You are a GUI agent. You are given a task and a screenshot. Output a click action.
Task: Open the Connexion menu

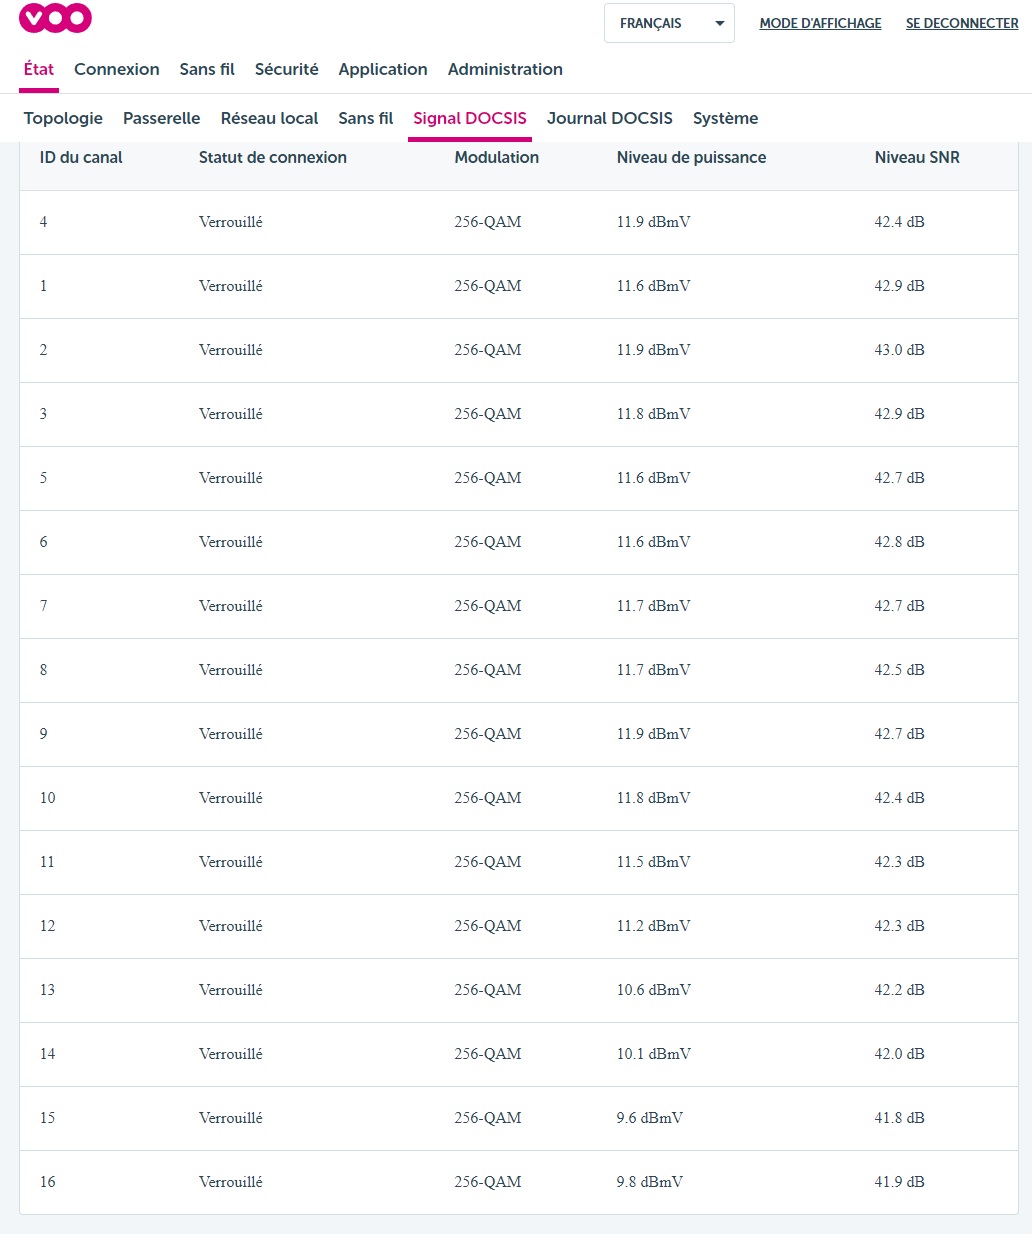117,69
